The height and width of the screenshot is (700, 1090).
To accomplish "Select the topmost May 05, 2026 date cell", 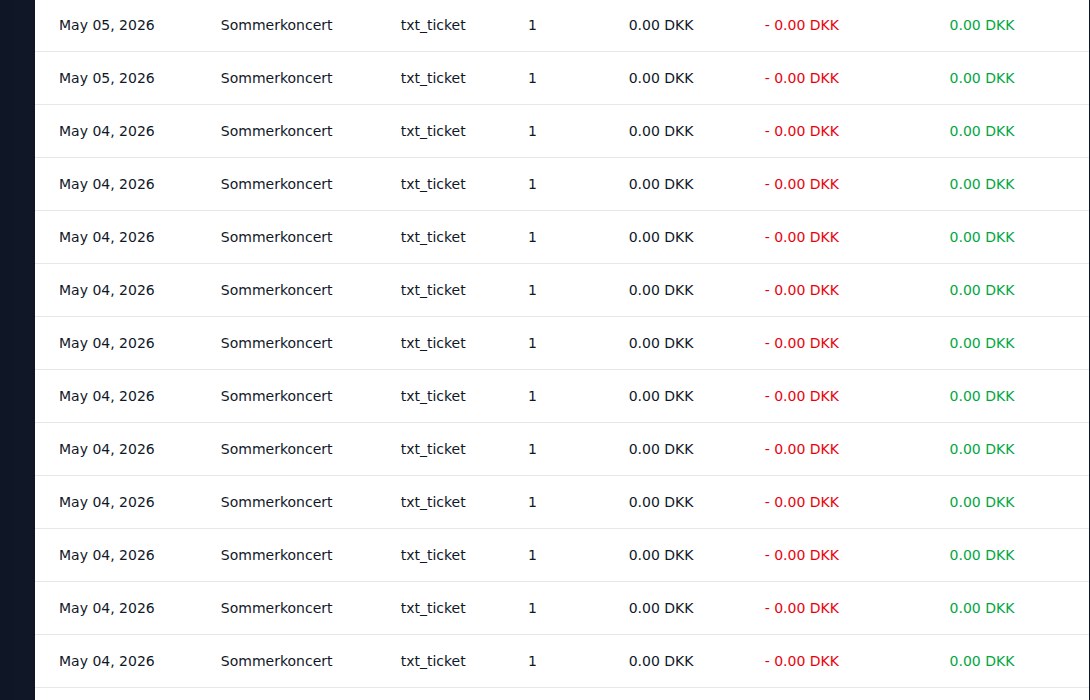I will point(106,26).
